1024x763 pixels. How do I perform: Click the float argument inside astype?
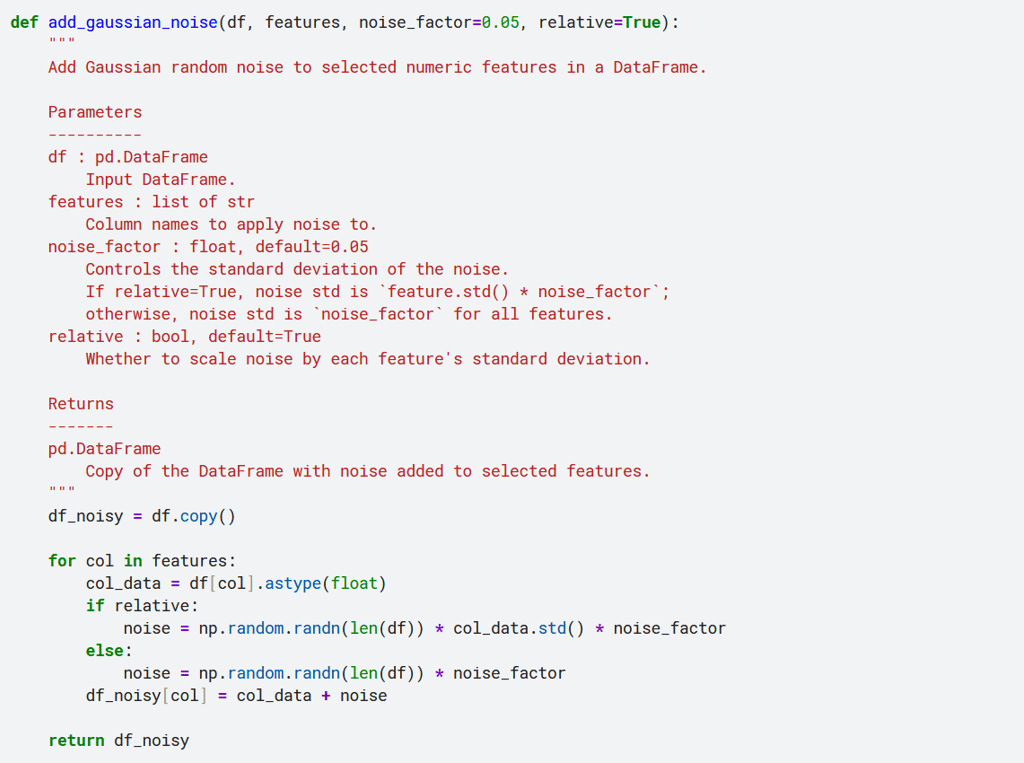pyautogui.click(x=354, y=583)
